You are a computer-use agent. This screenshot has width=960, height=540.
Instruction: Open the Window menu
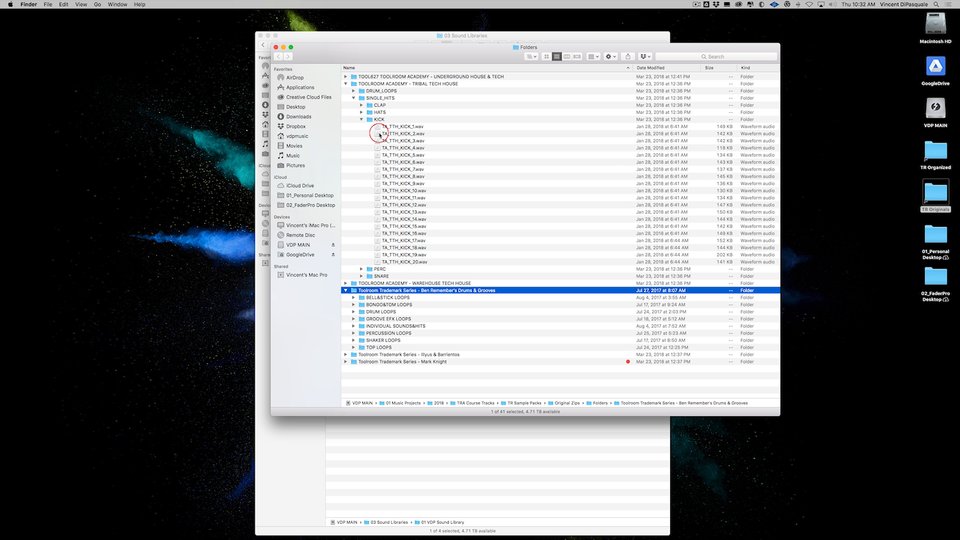click(118, 4)
